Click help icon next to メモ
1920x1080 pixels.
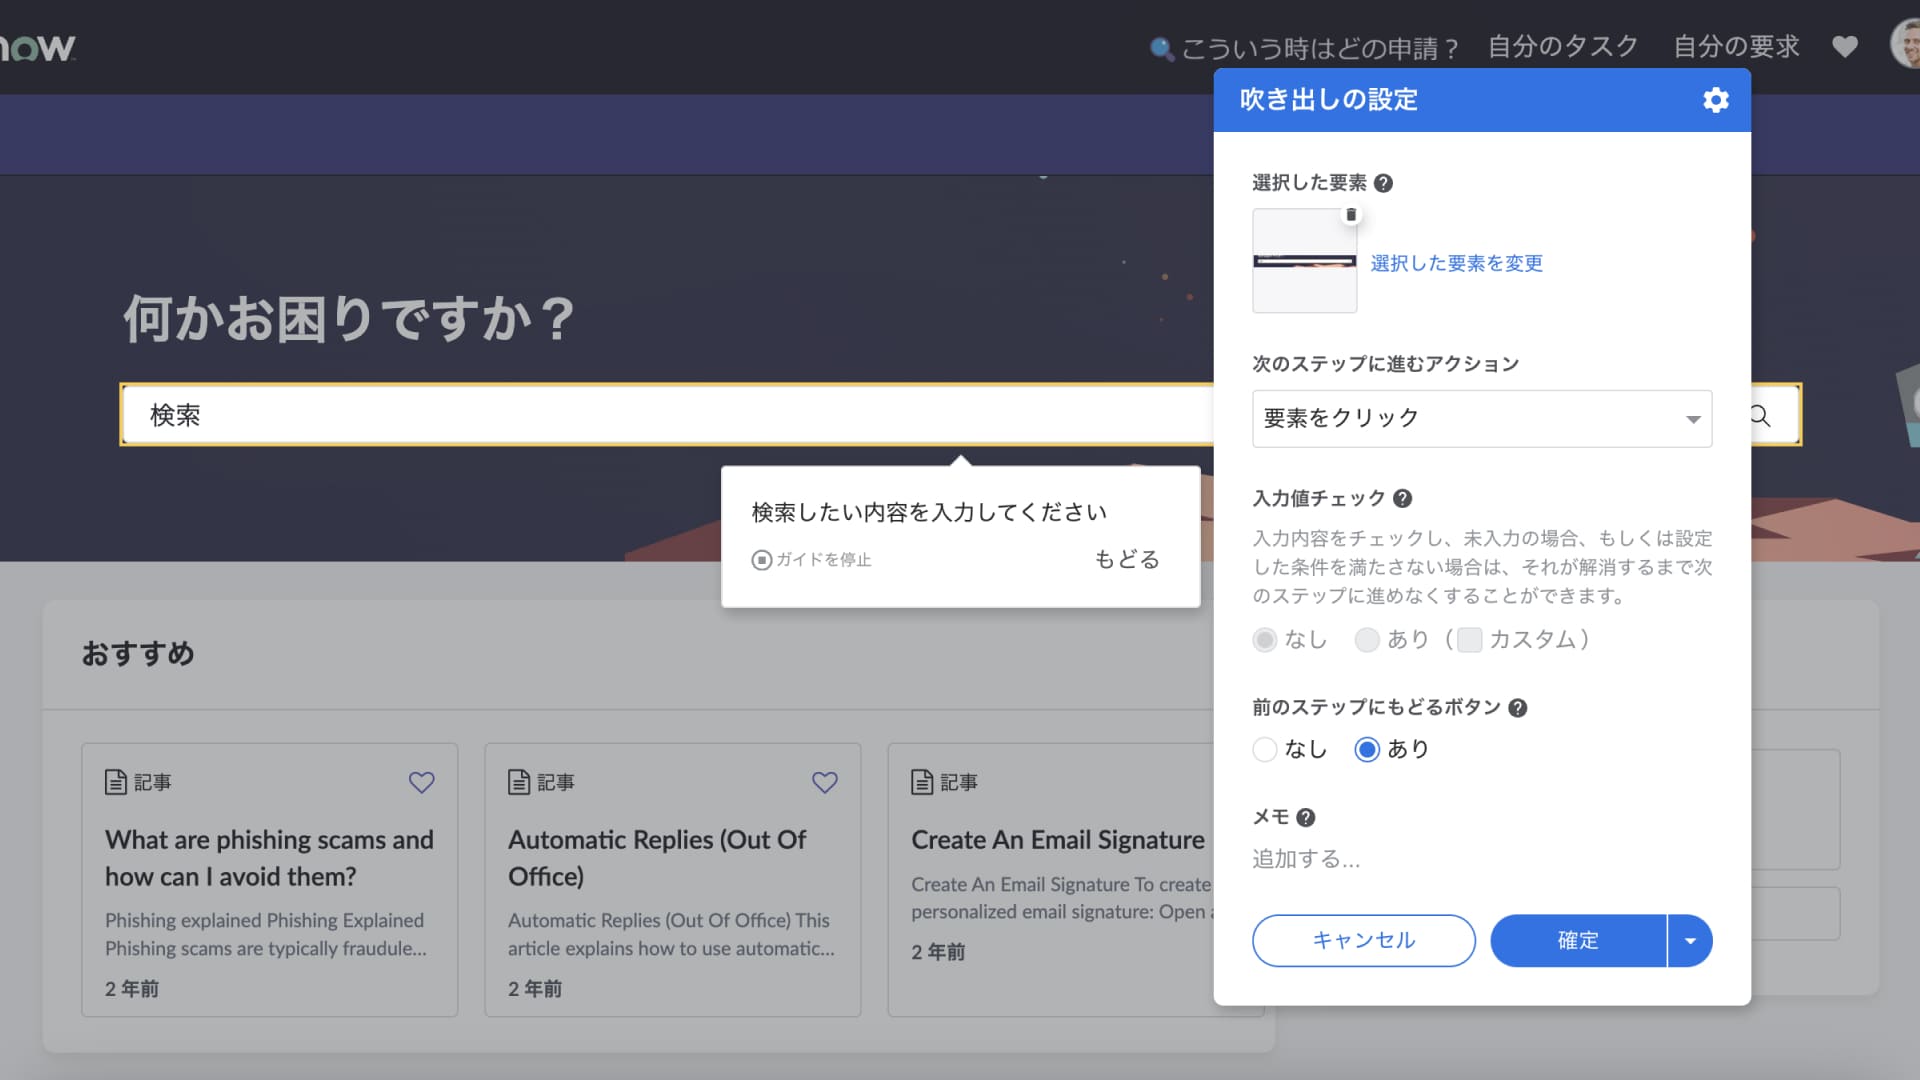[x=1305, y=818]
